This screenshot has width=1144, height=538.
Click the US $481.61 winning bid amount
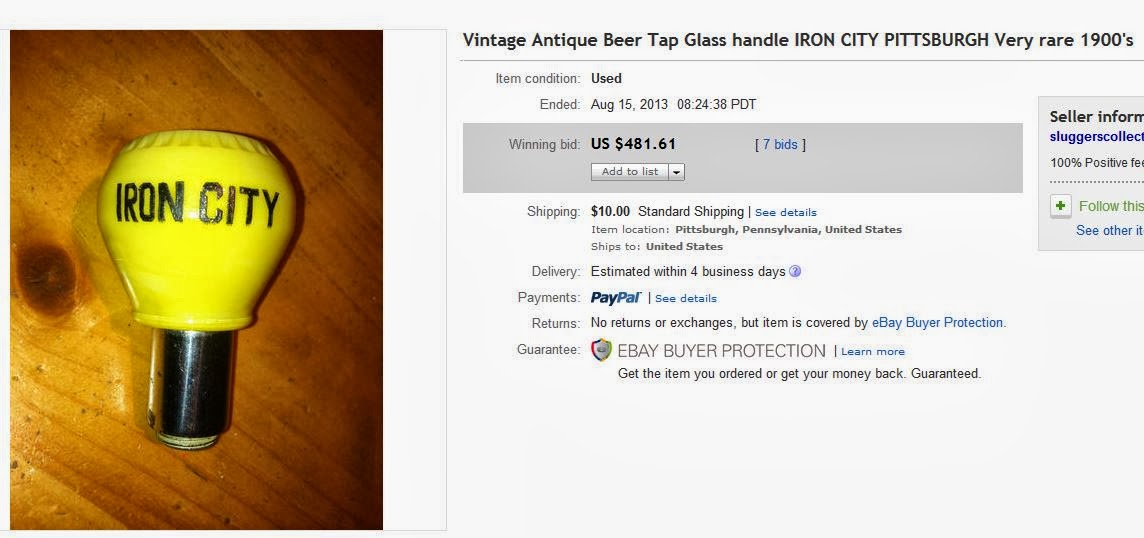633,144
